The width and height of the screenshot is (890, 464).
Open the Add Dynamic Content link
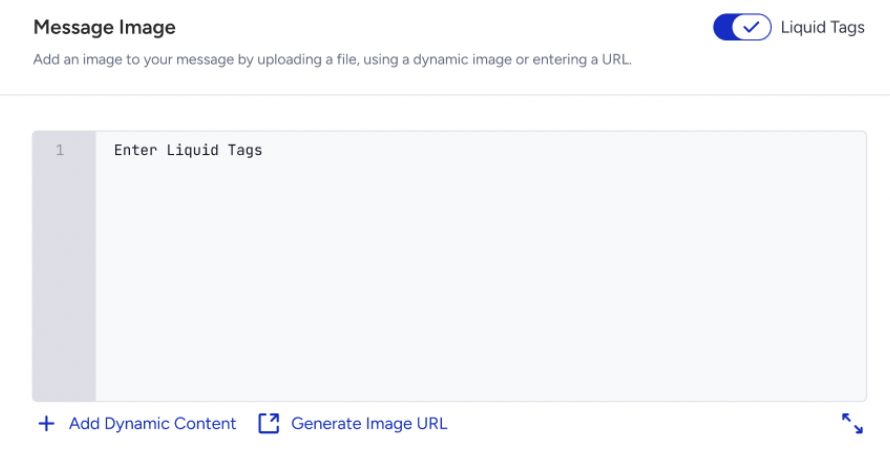click(x=137, y=424)
